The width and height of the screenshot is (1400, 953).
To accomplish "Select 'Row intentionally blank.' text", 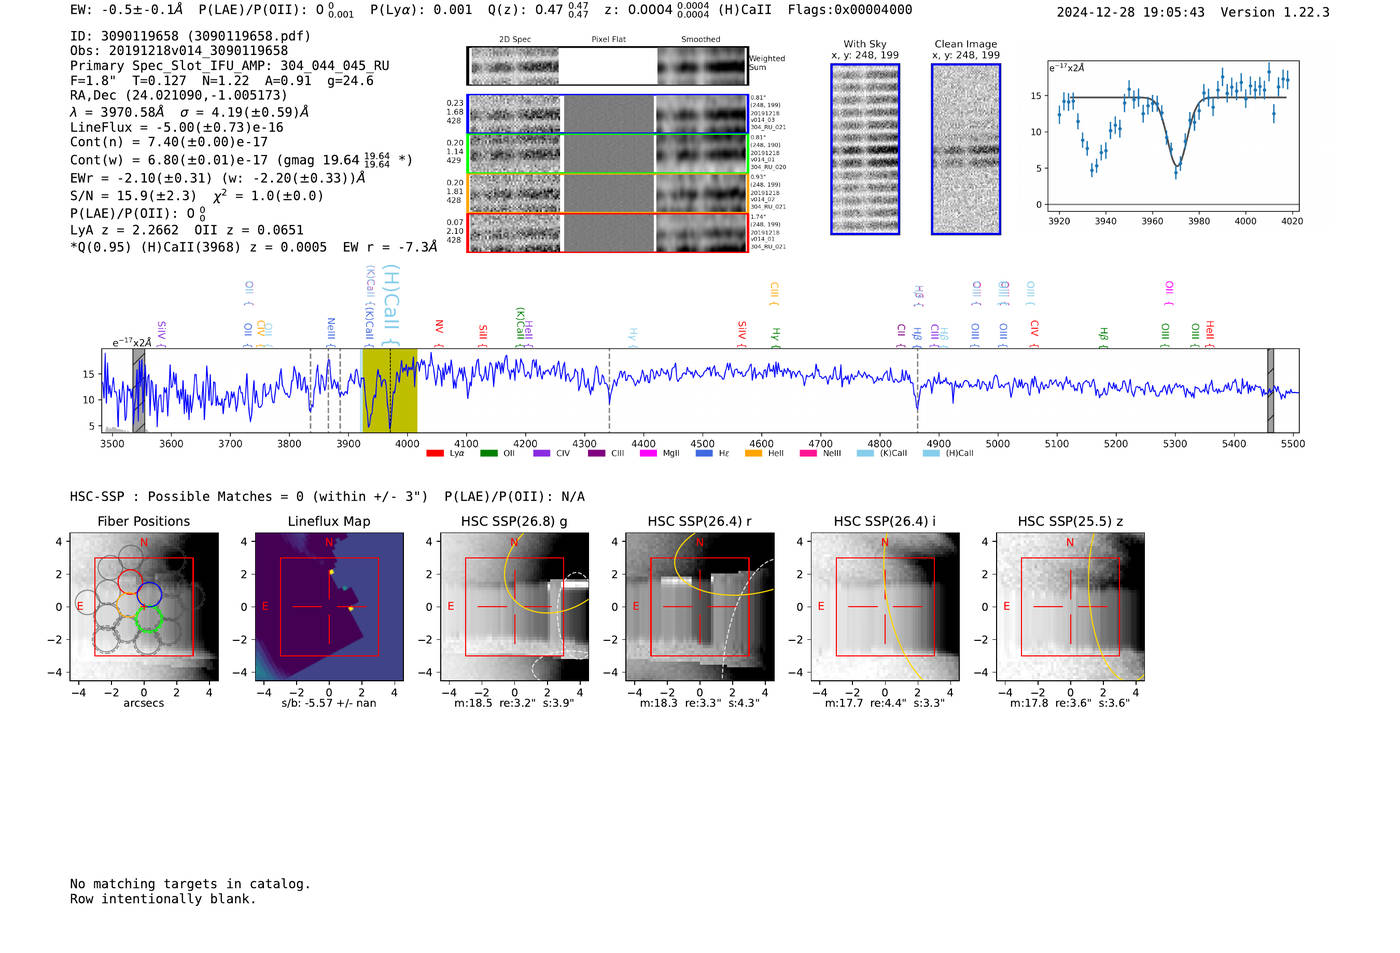I will pos(163,899).
